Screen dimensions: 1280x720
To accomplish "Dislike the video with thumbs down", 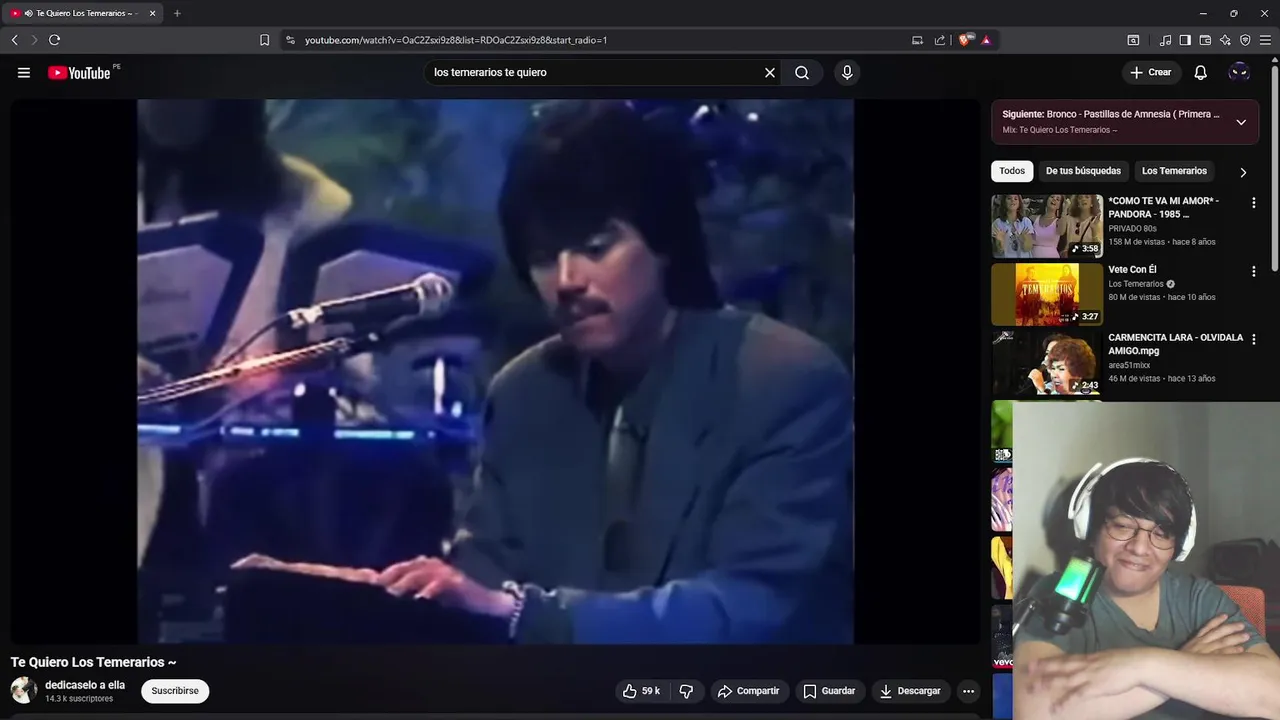I will [686, 691].
